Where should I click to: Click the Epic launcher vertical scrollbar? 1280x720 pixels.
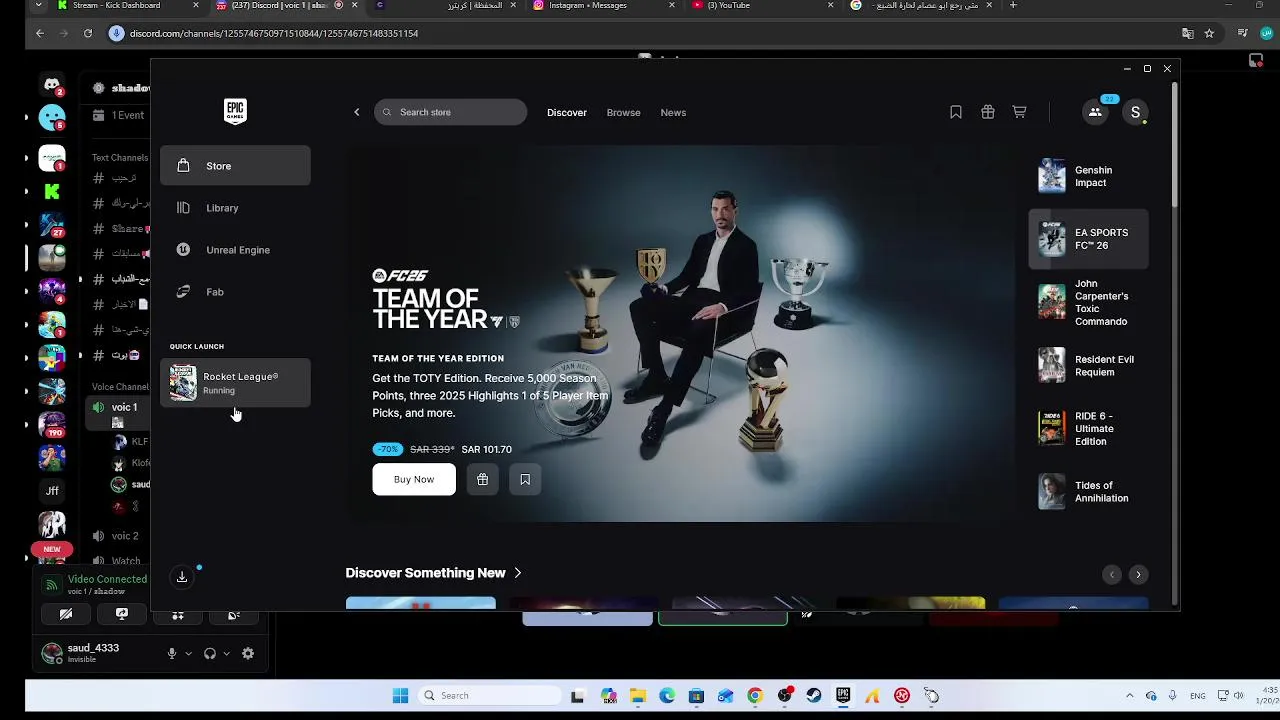point(1175,145)
